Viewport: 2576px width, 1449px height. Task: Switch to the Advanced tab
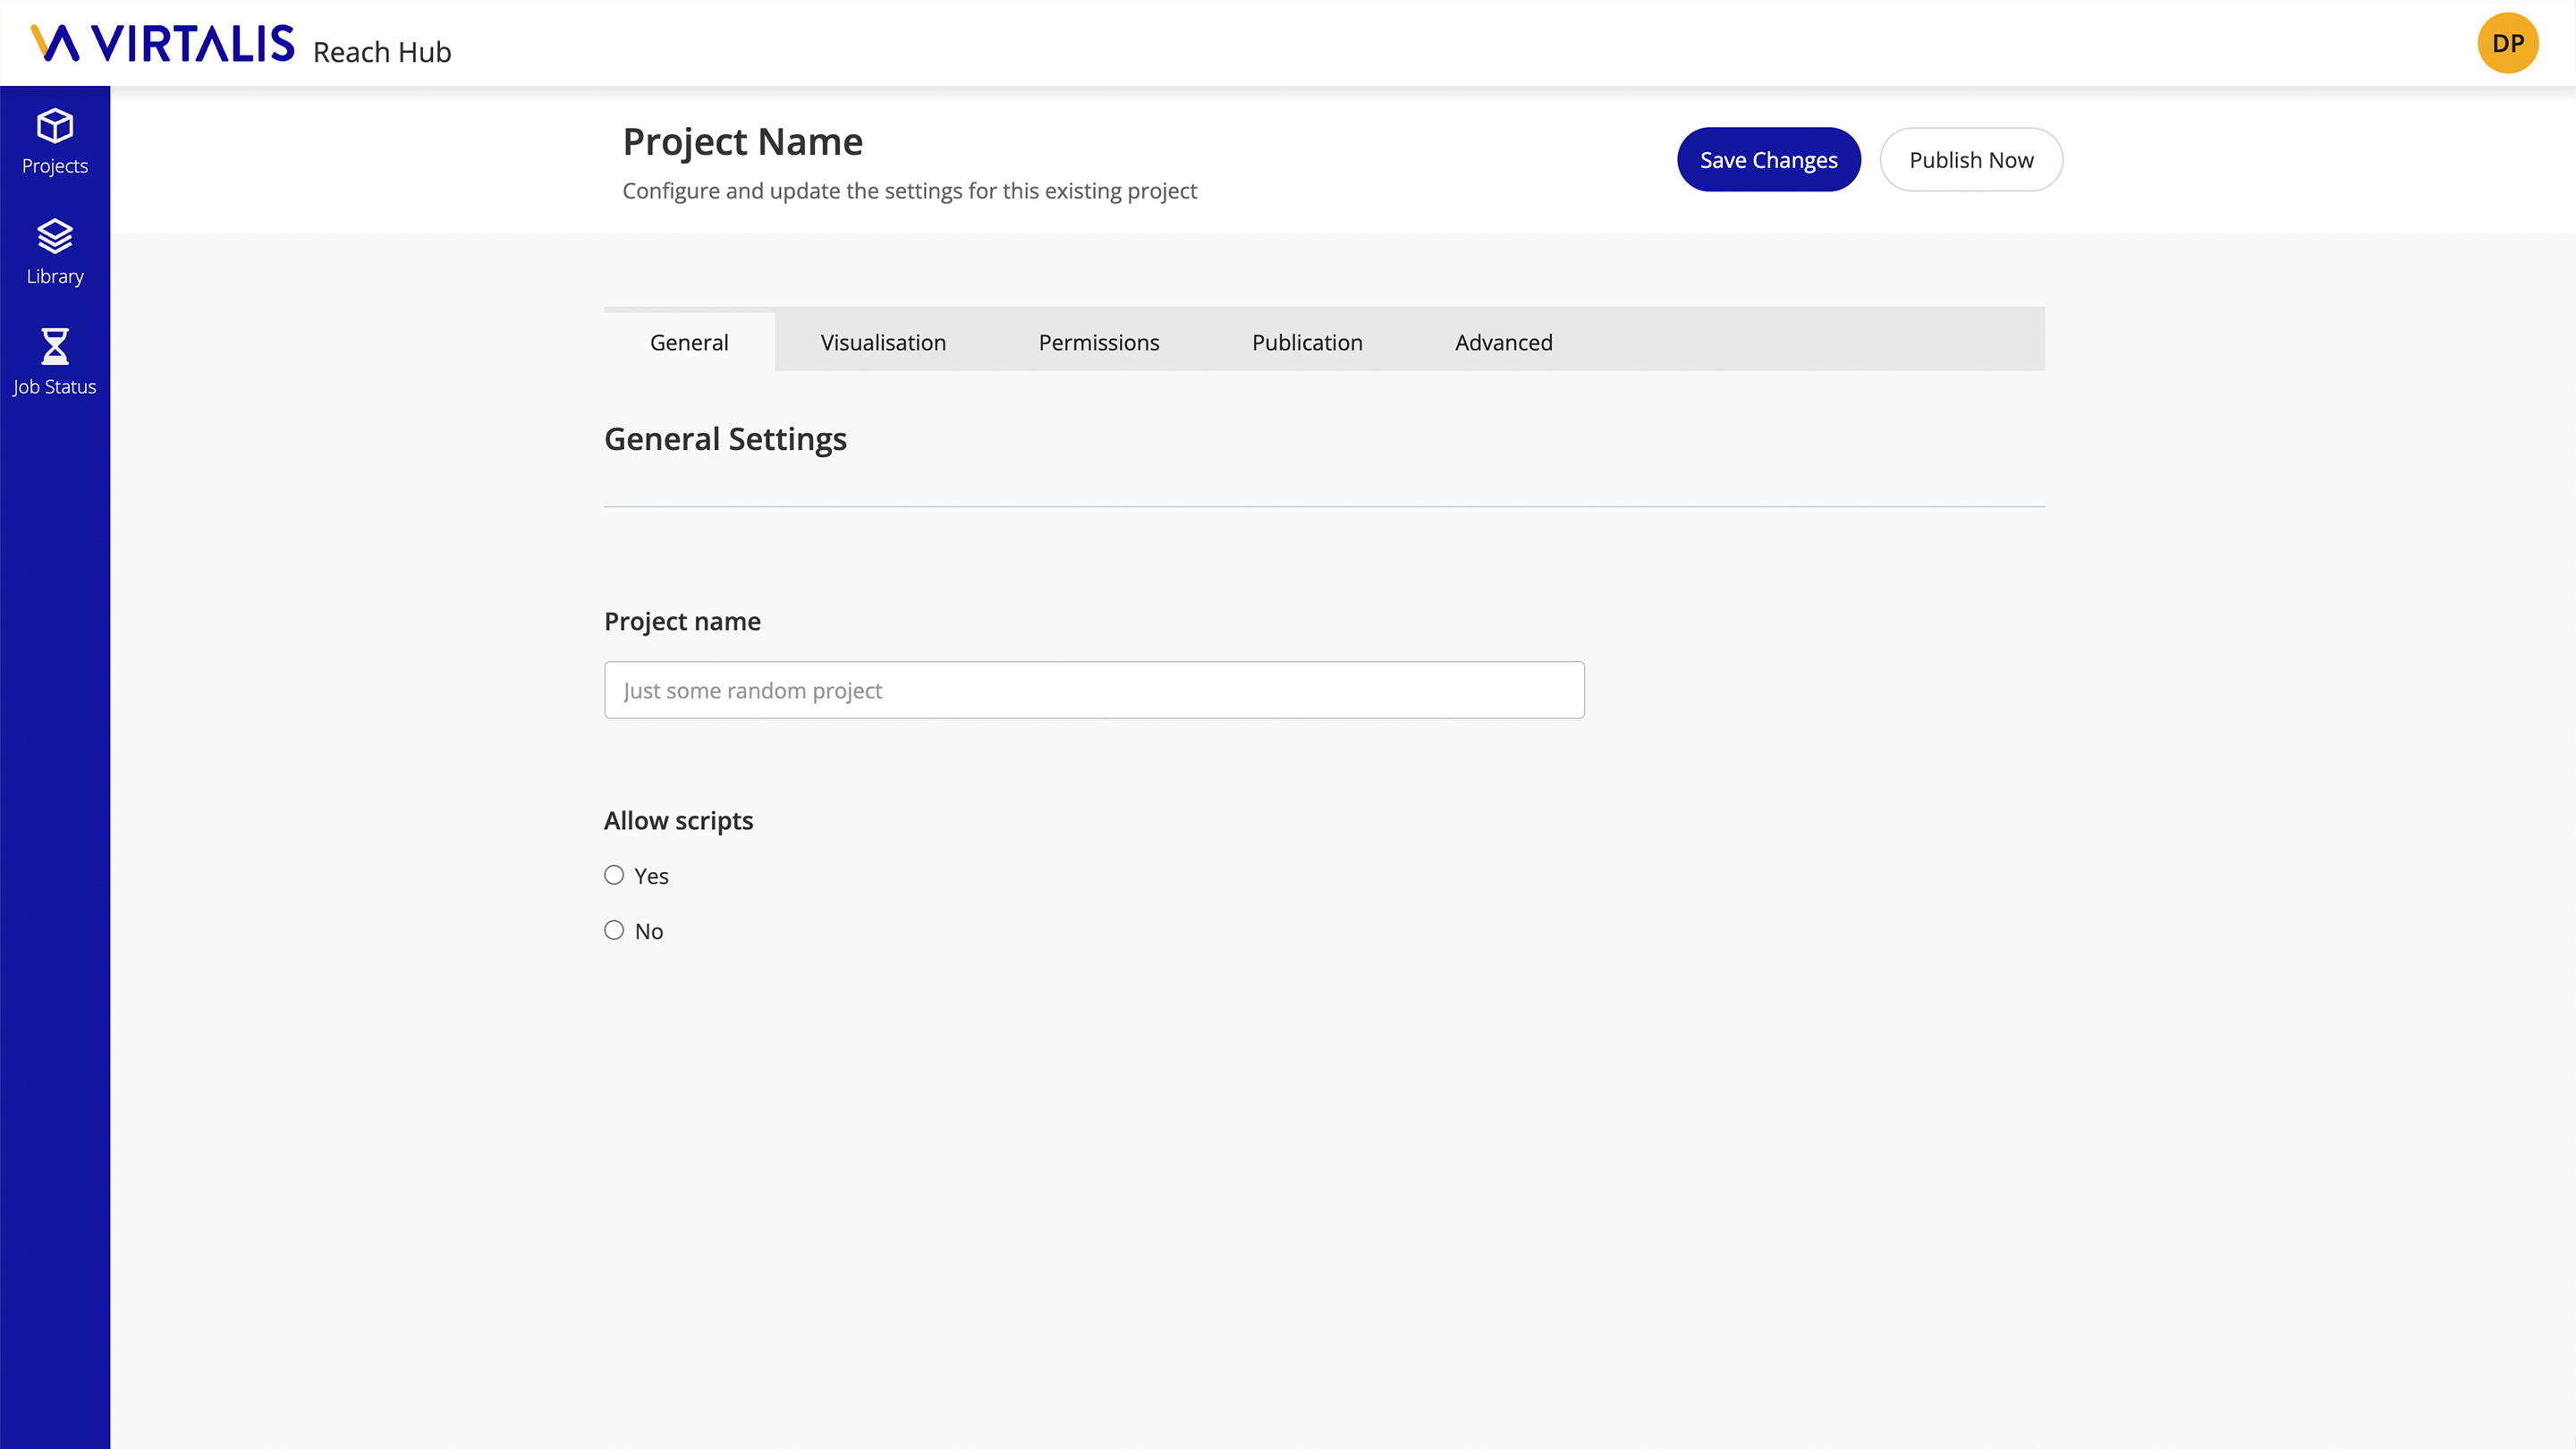pos(1503,342)
